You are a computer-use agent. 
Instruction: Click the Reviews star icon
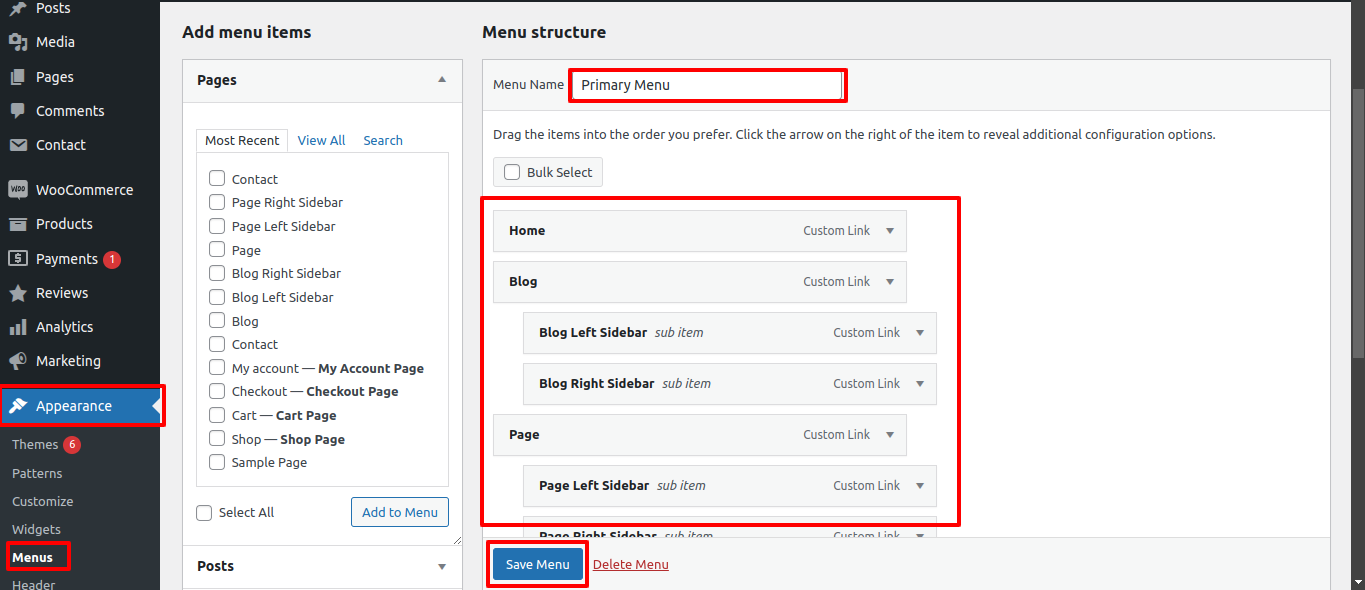[x=17, y=293]
